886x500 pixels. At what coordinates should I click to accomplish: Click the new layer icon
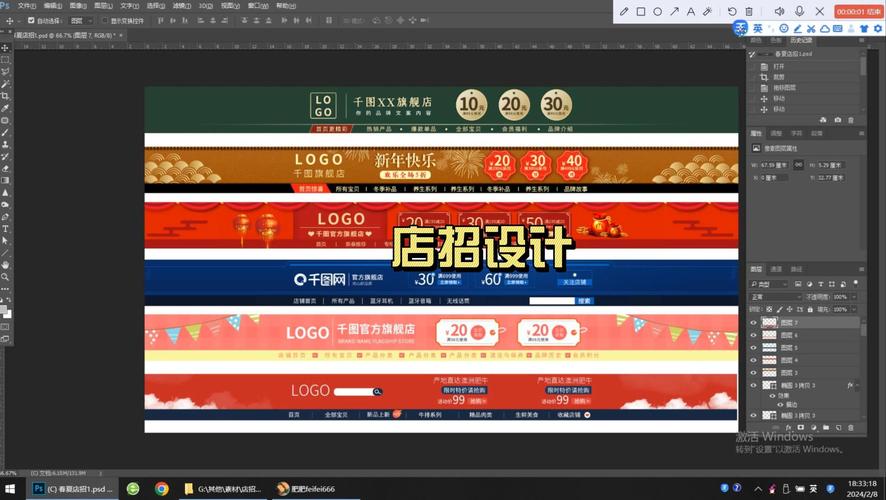click(839, 428)
